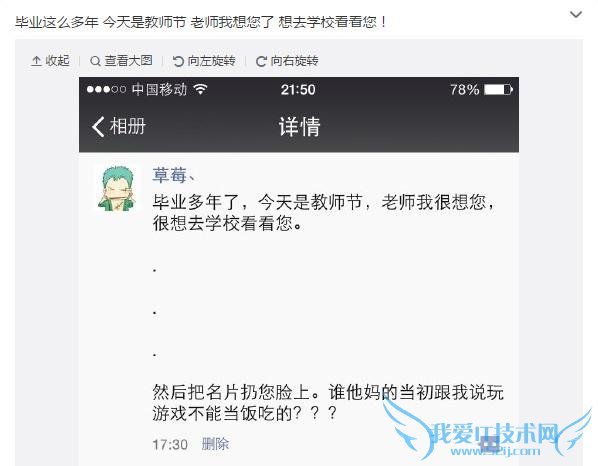This screenshot has height=466, width=598.
Task: Click the rotate-right arrow icon
Action: pos(261,61)
